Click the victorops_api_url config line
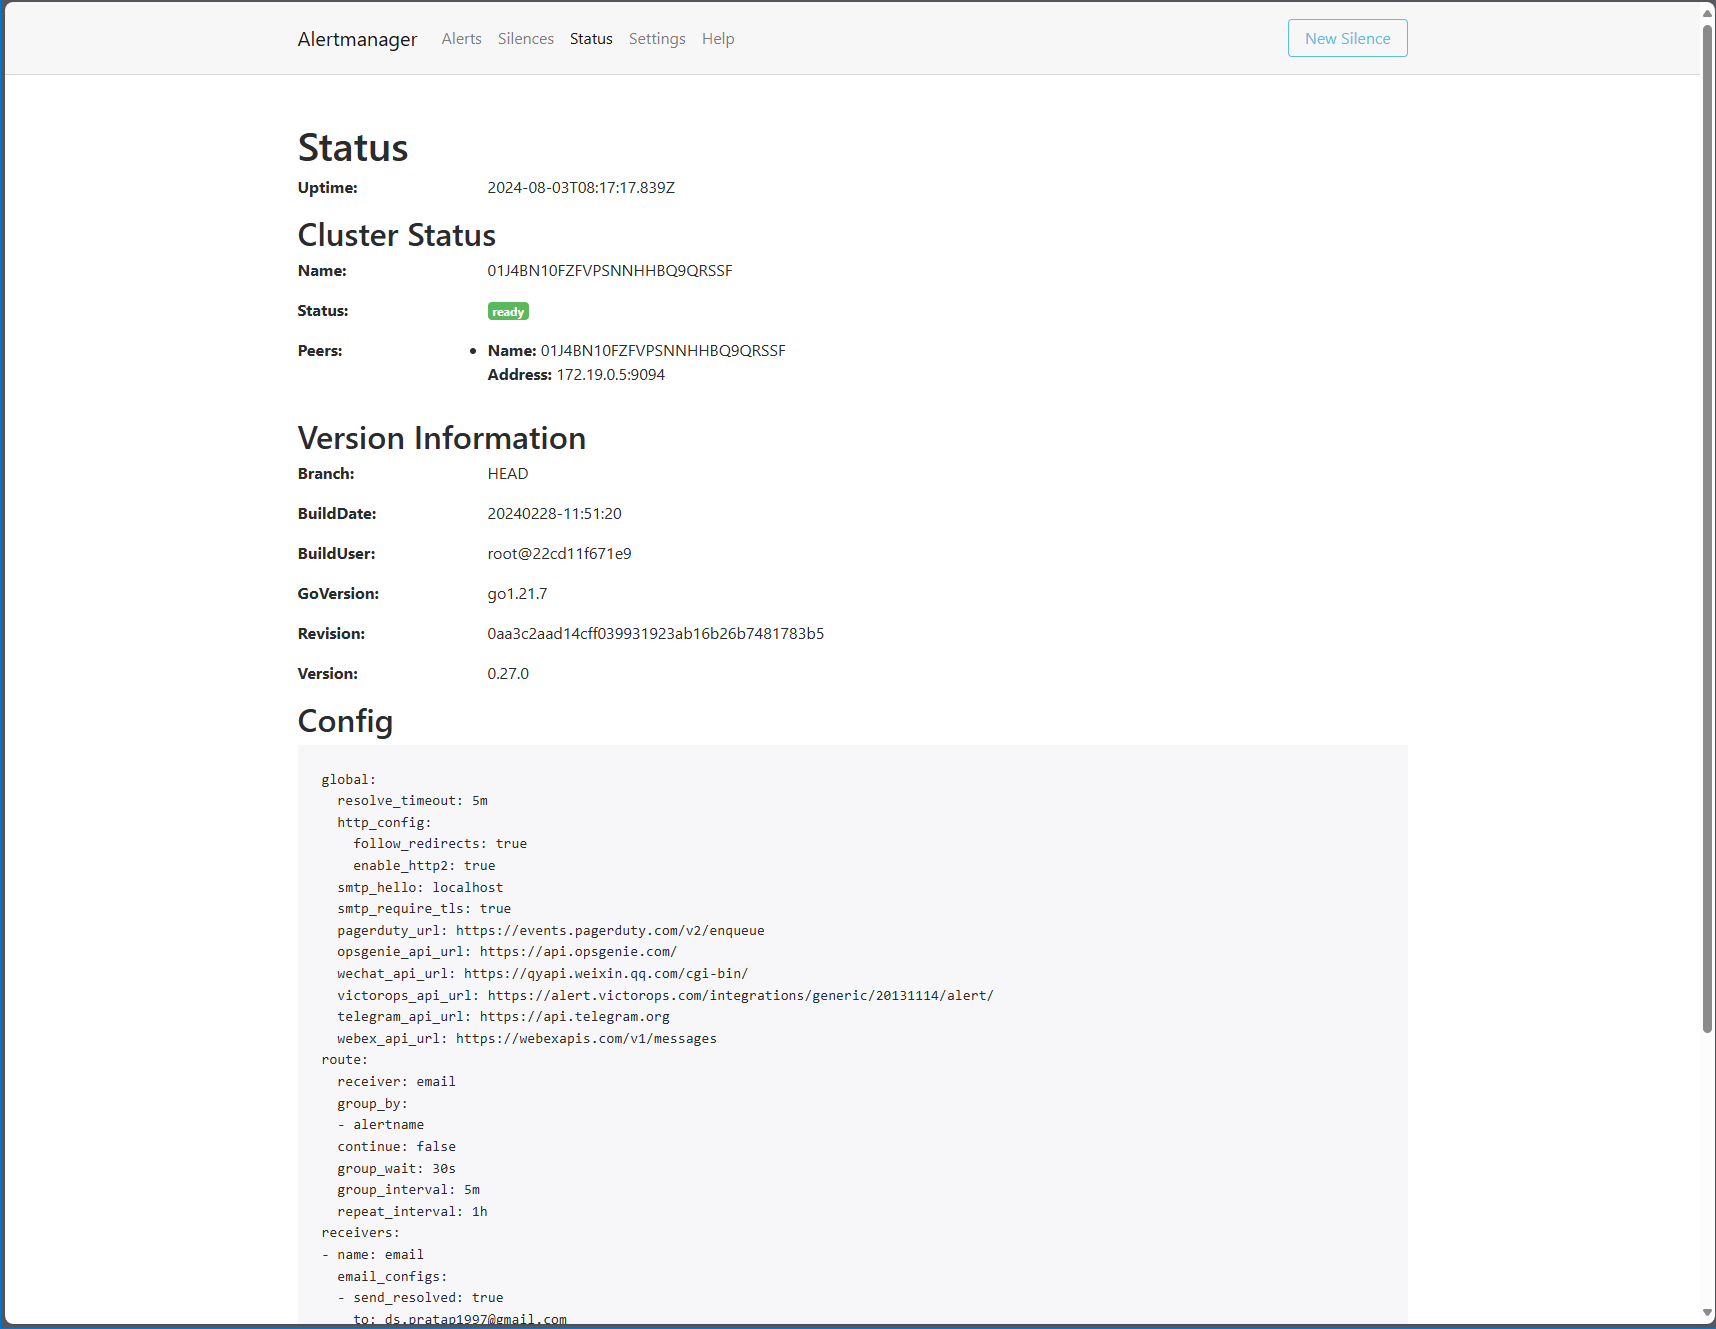The height and width of the screenshot is (1329, 1716). tap(665, 996)
